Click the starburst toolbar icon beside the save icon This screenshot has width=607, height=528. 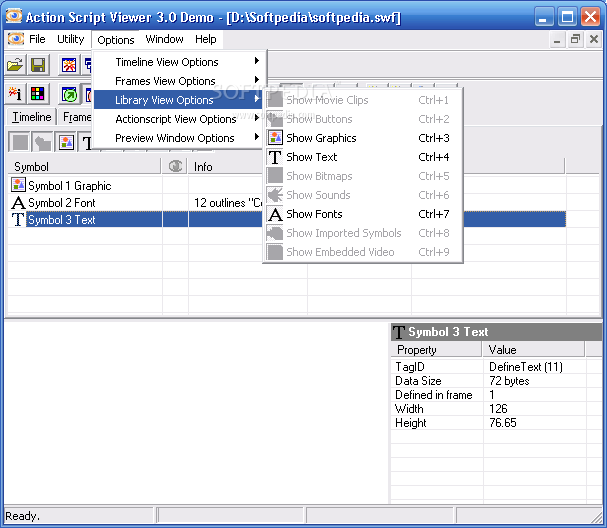click(69, 65)
